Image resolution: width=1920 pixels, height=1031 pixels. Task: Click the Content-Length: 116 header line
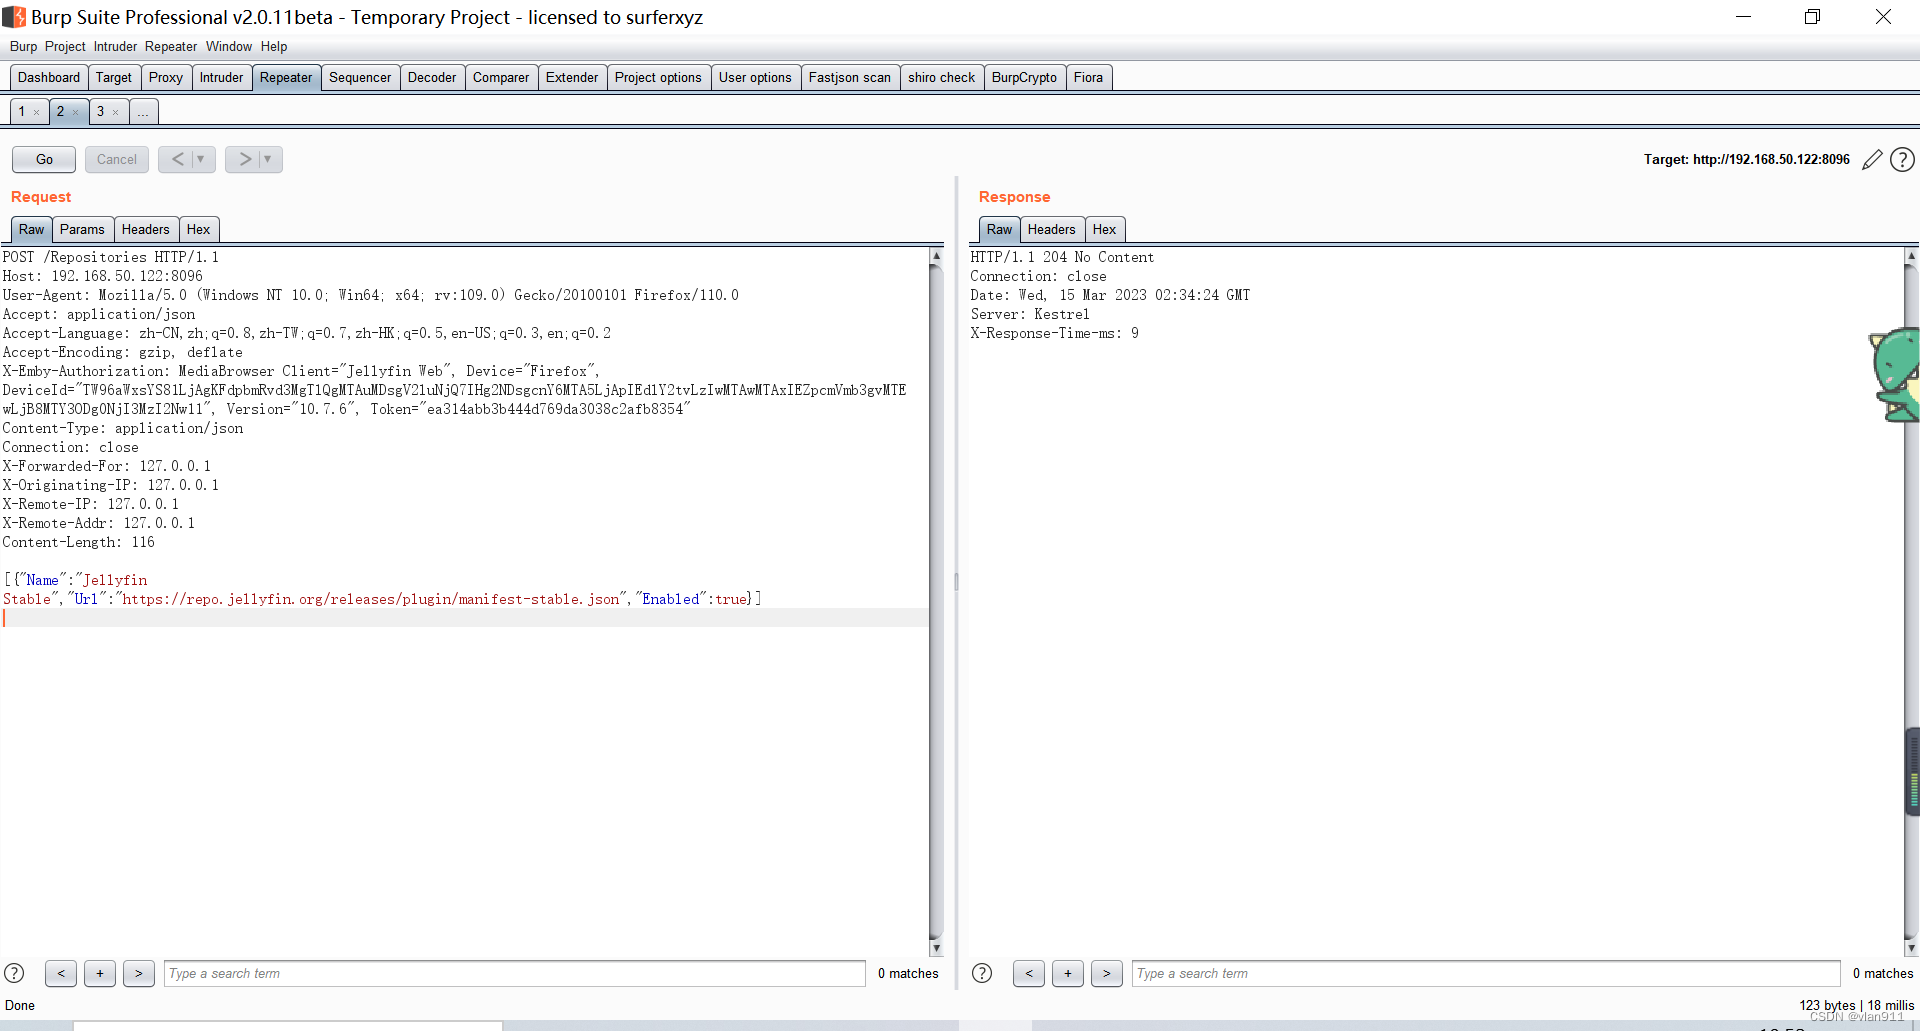pos(79,542)
